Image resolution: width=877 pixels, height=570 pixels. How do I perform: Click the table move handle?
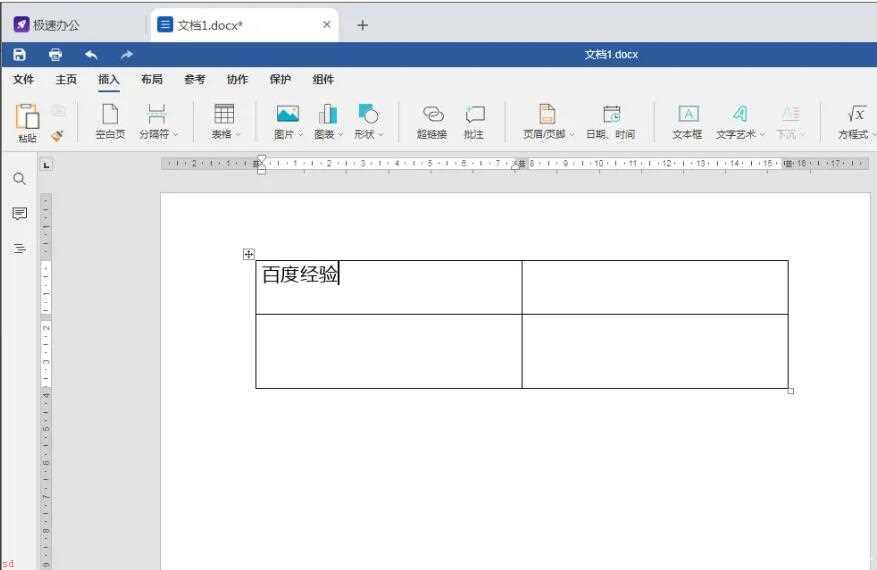249,255
